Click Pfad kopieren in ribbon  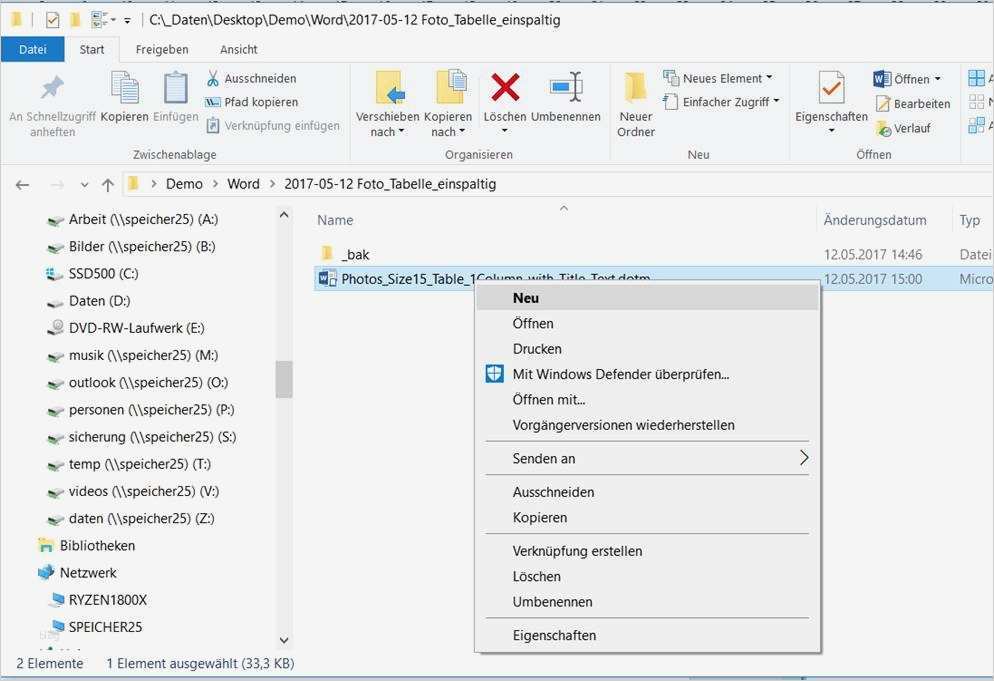pos(251,102)
